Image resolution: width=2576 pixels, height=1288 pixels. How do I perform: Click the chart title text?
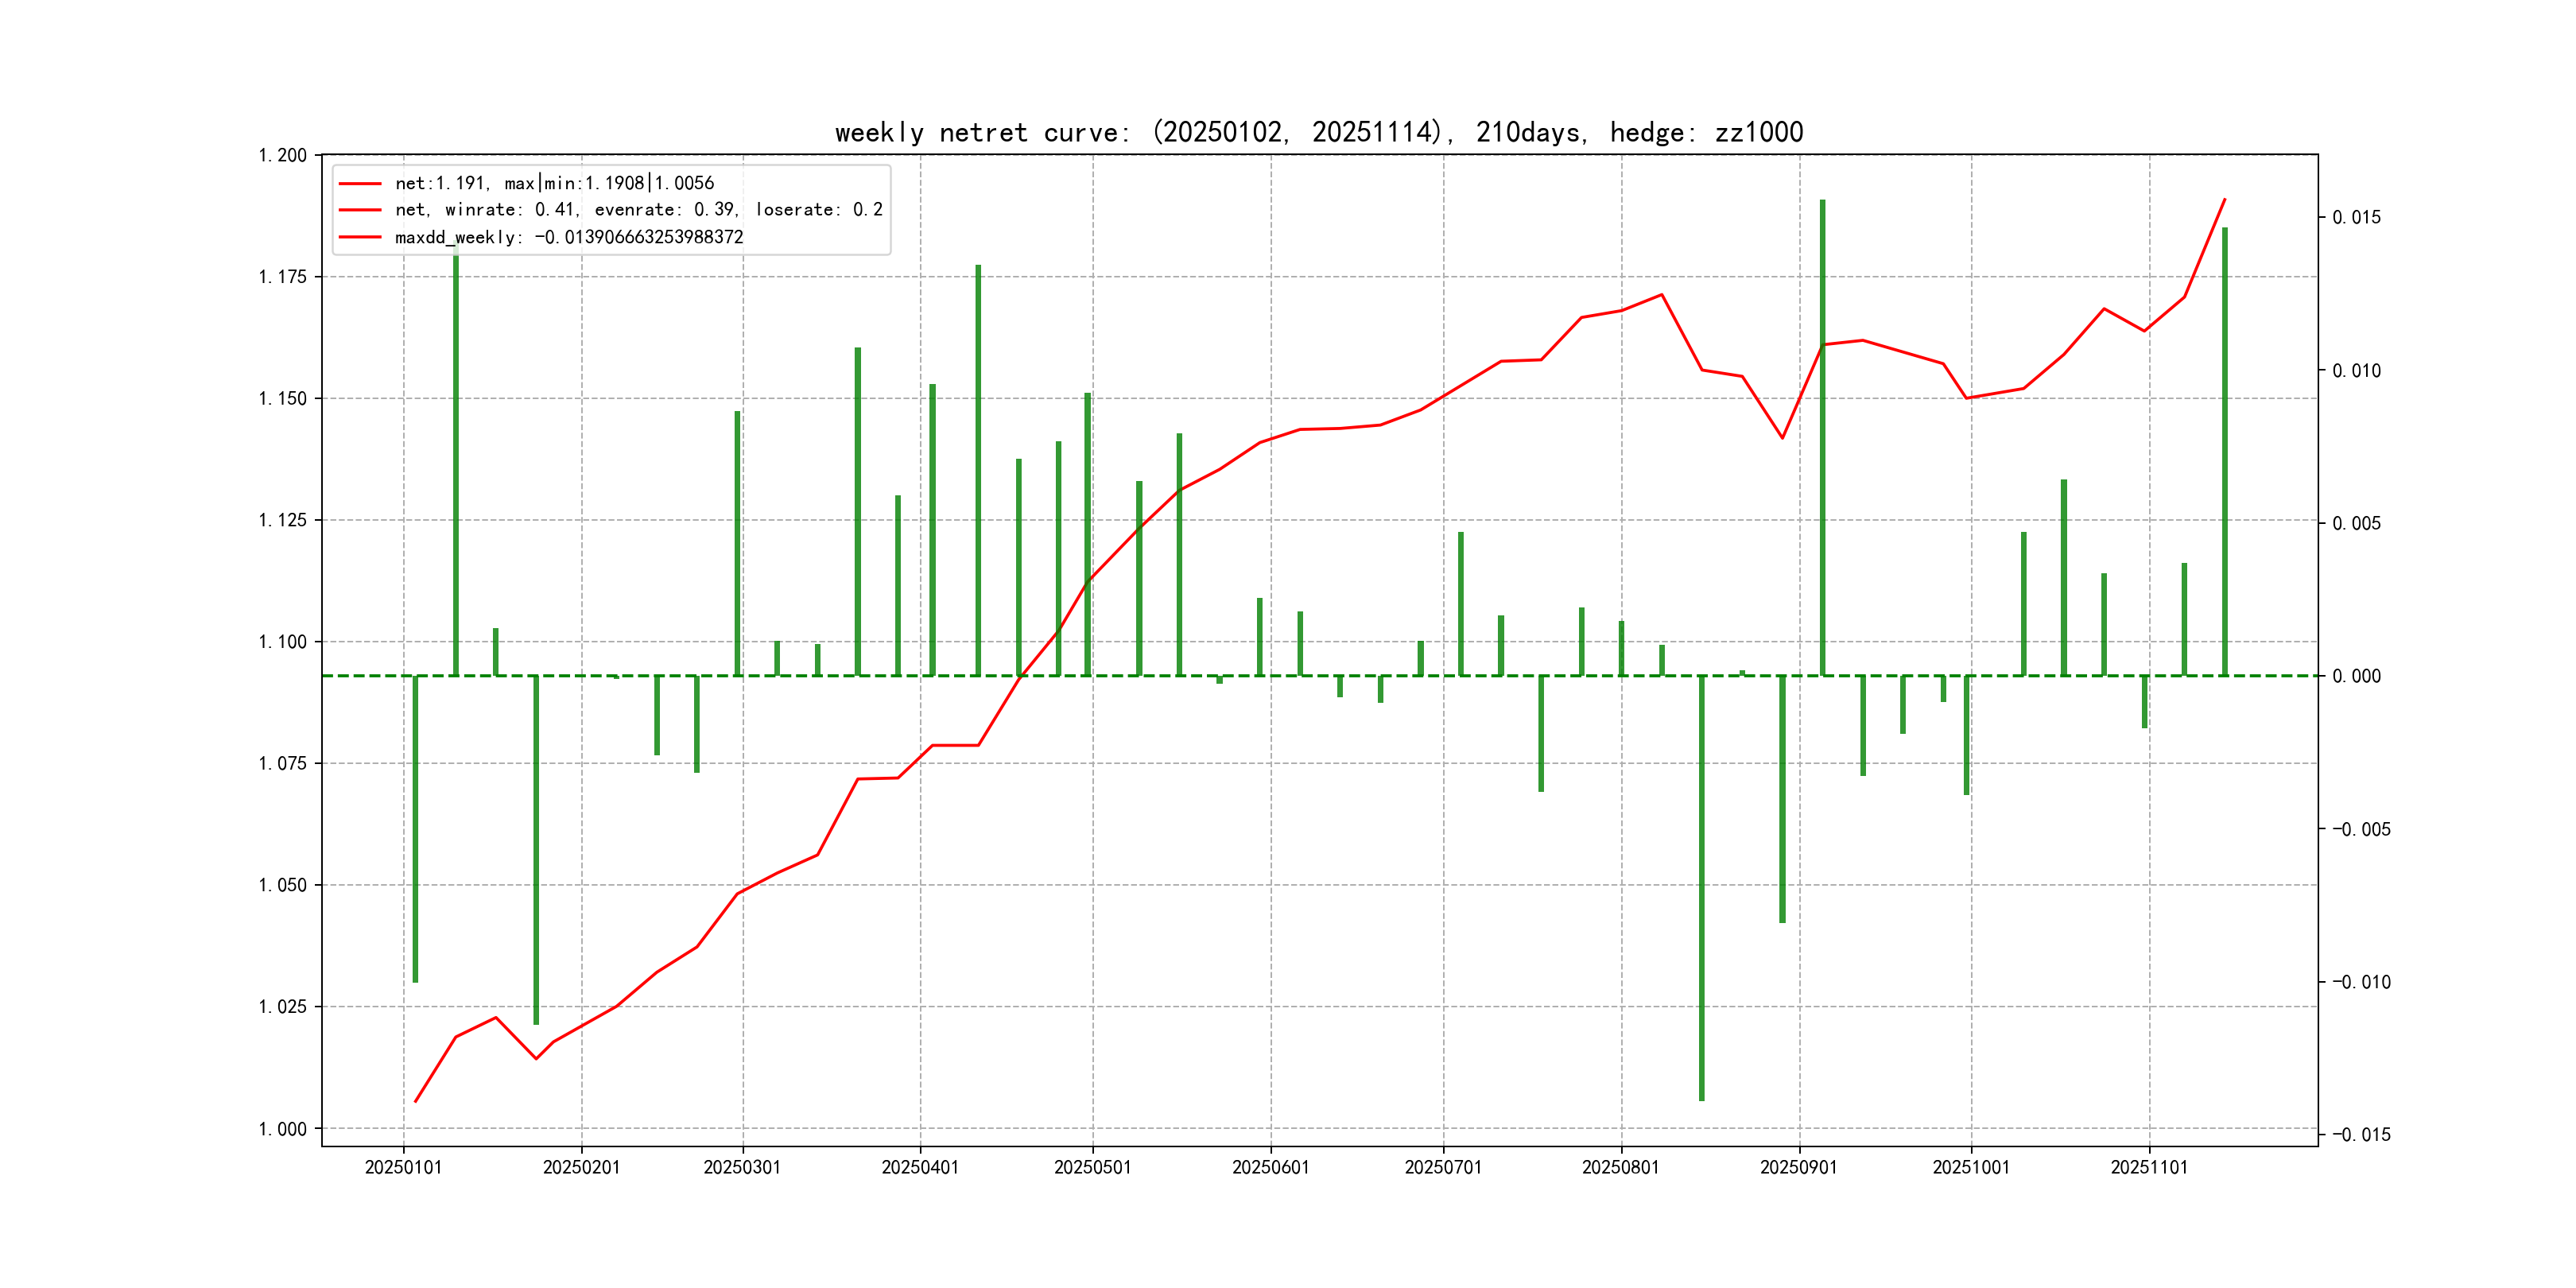(1318, 132)
